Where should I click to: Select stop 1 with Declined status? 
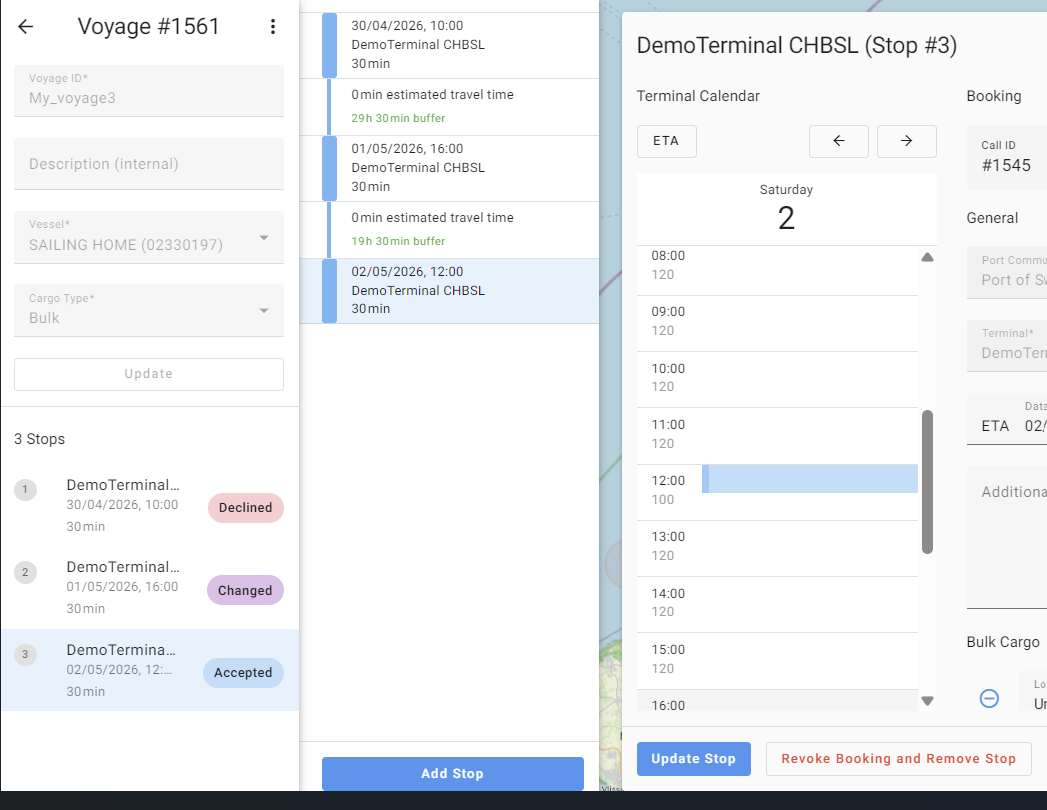tap(149, 506)
